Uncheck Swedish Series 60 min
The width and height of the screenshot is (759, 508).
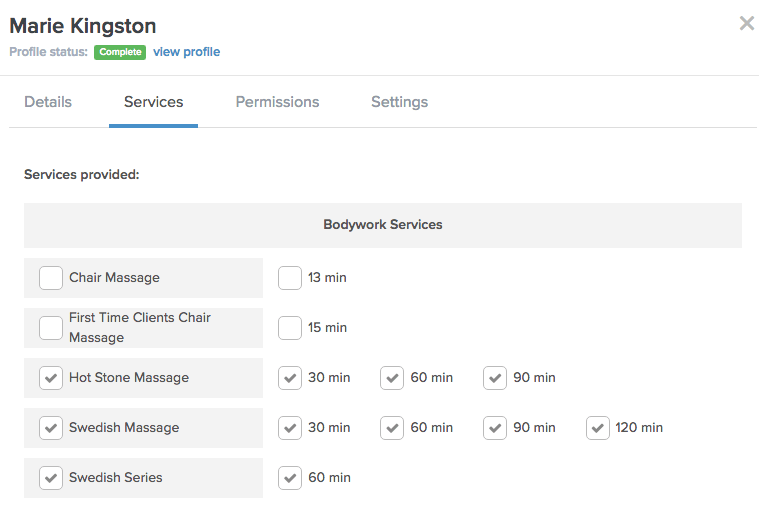(x=290, y=478)
